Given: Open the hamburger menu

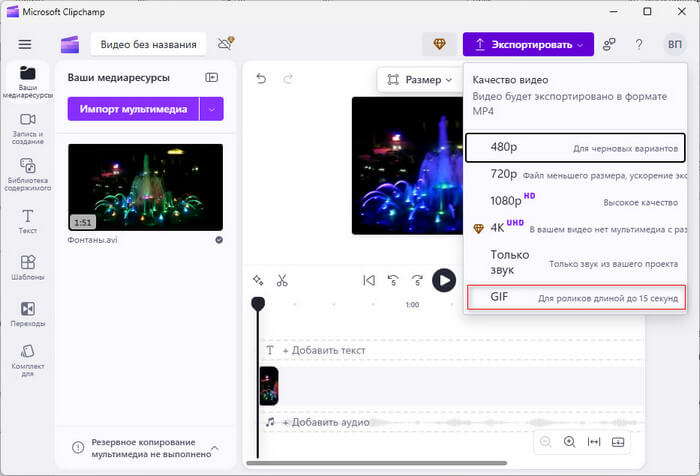Looking at the screenshot, I should pyautogui.click(x=25, y=44).
